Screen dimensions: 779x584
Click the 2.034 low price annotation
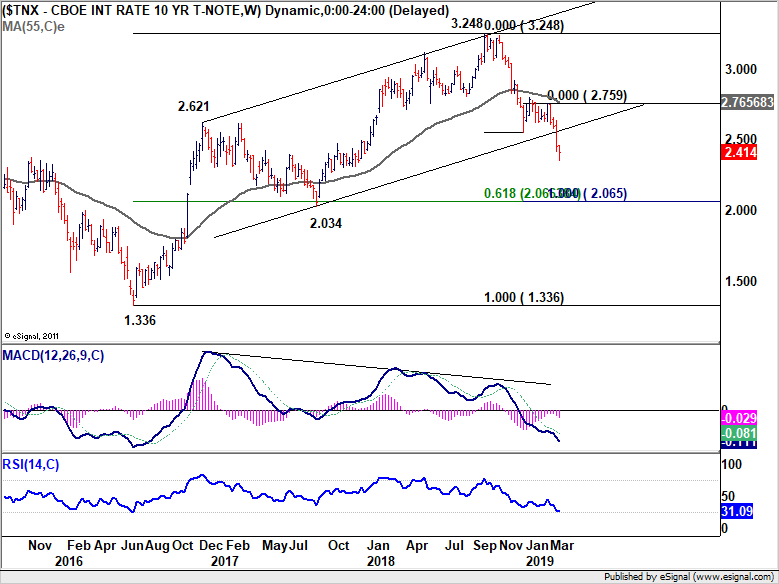(326, 223)
